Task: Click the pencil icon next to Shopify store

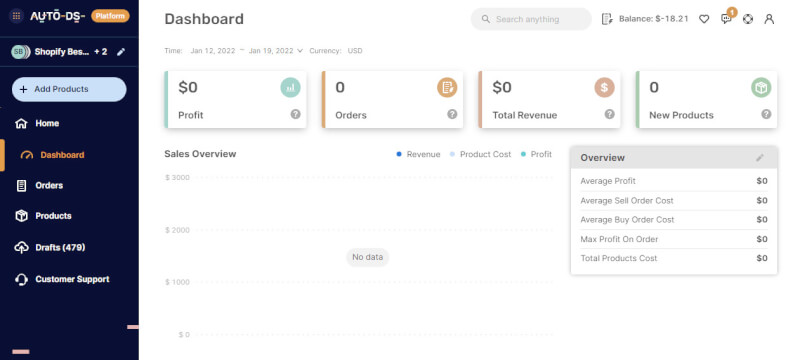Action: click(x=121, y=52)
